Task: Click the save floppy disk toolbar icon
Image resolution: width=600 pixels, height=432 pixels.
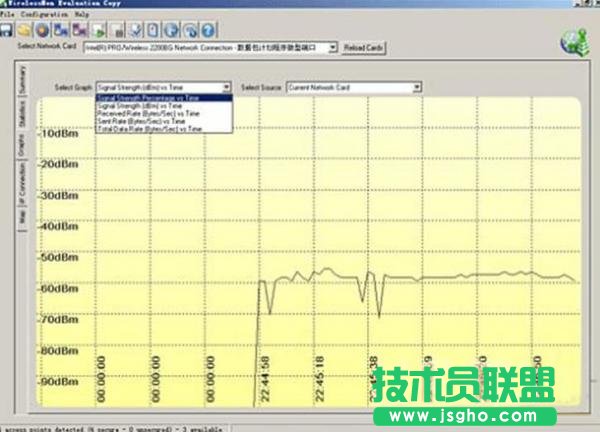Action: pyautogui.click(x=7, y=30)
